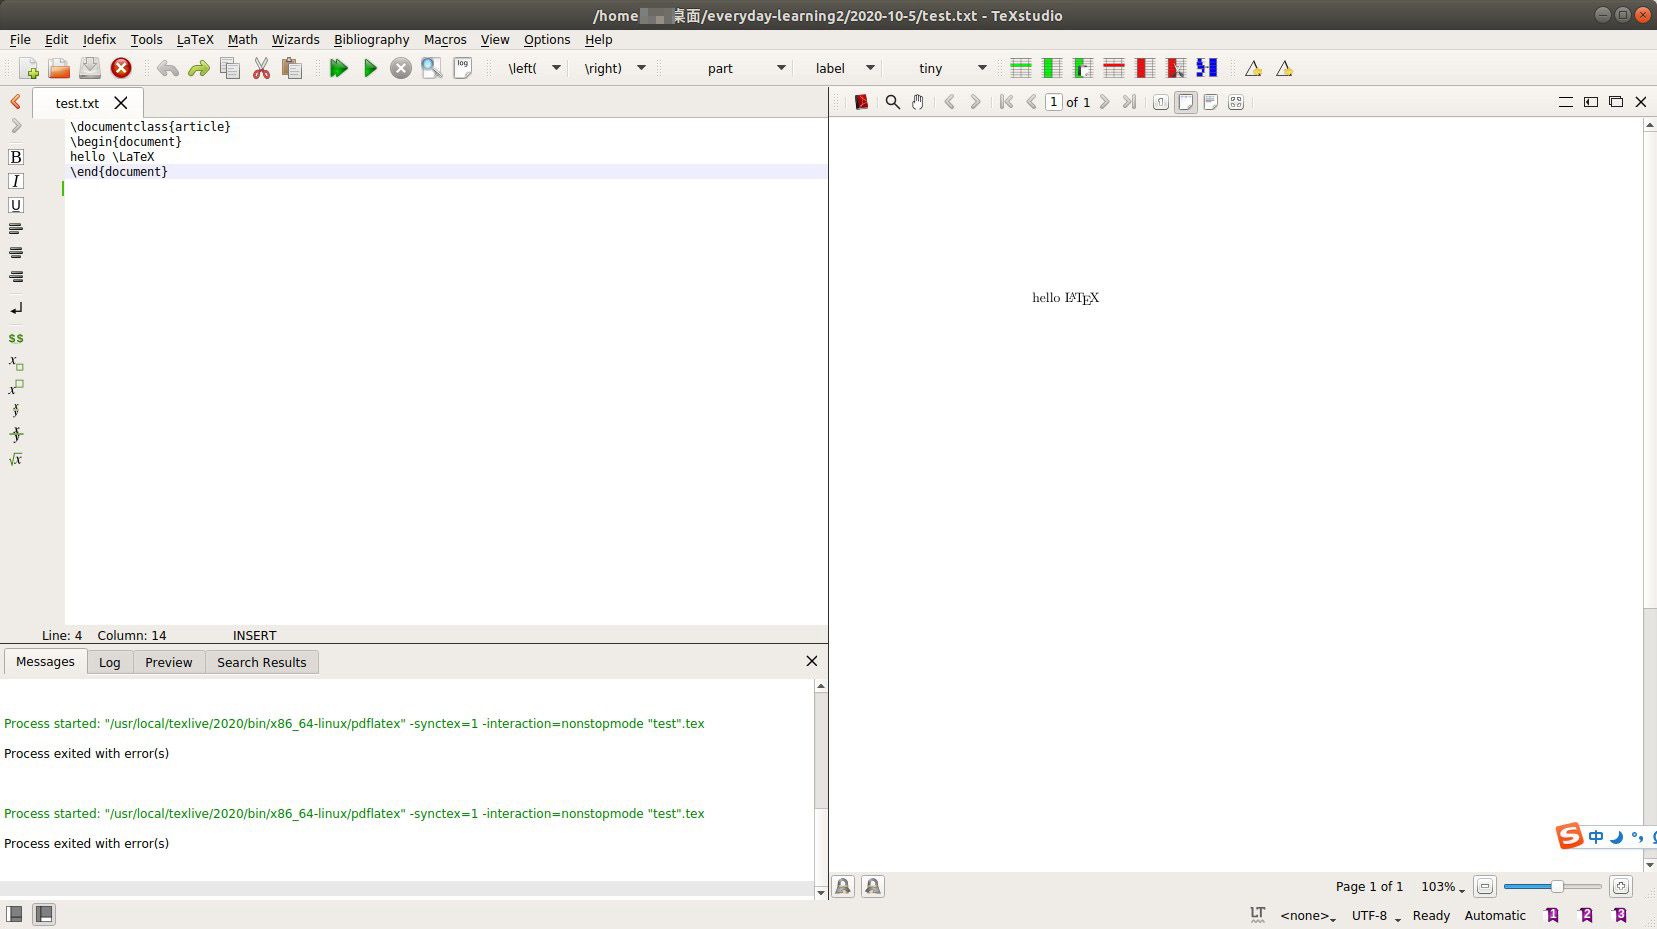Toggle side panel at bottom-left status bar
The image size is (1657, 929).
(15, 914)
